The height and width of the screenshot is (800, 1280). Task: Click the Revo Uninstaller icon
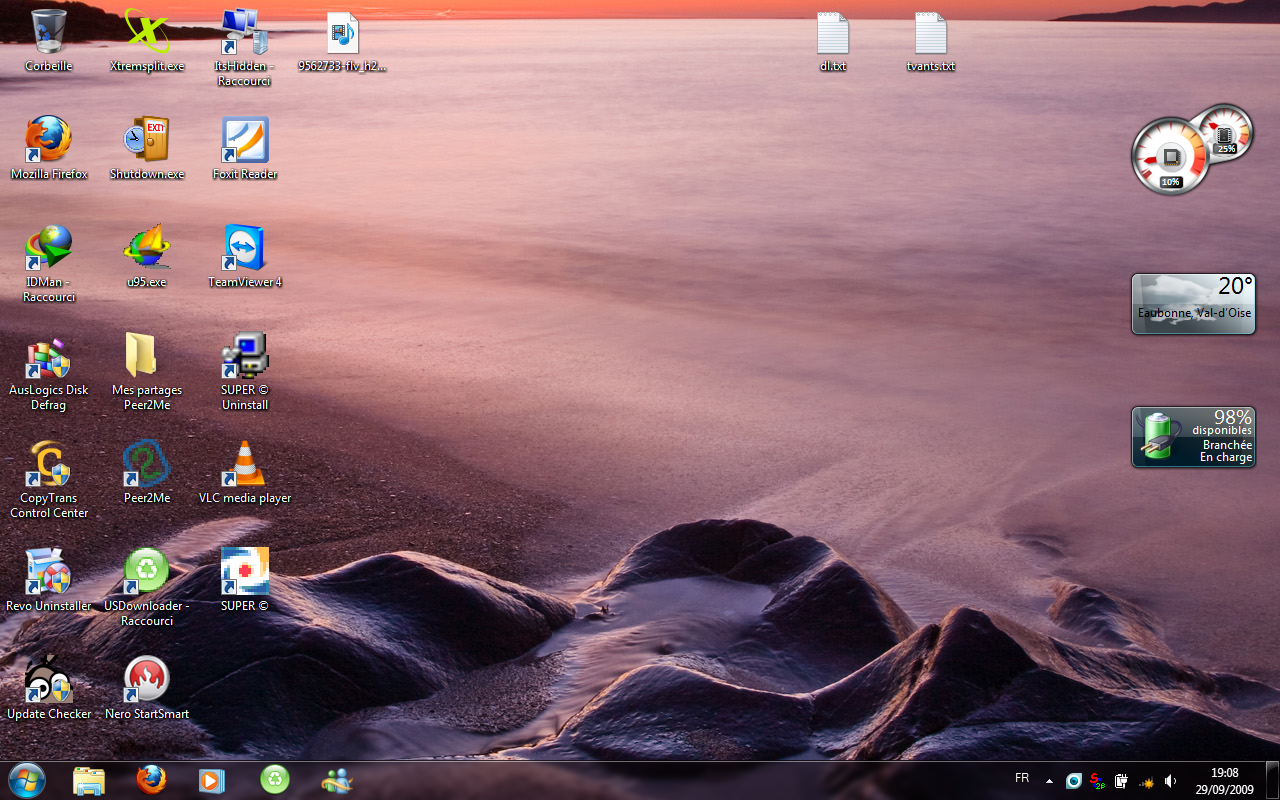pyautogui.click(x=48, y=572)
